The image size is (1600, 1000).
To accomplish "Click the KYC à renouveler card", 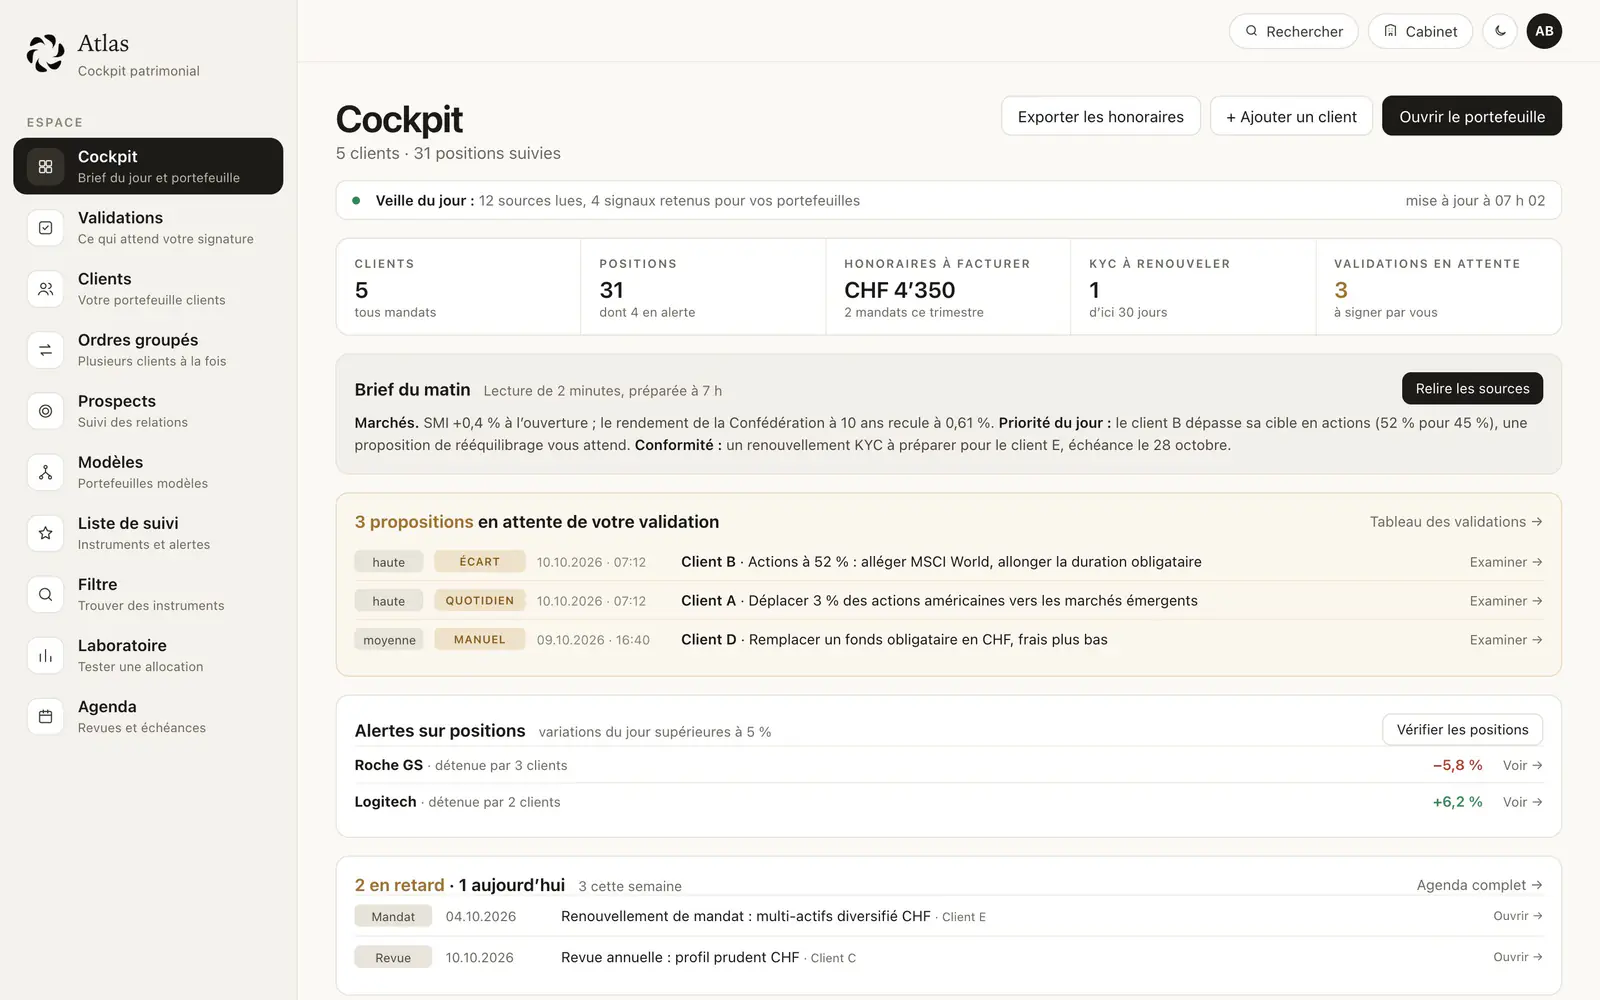I will click(1193, 287).
